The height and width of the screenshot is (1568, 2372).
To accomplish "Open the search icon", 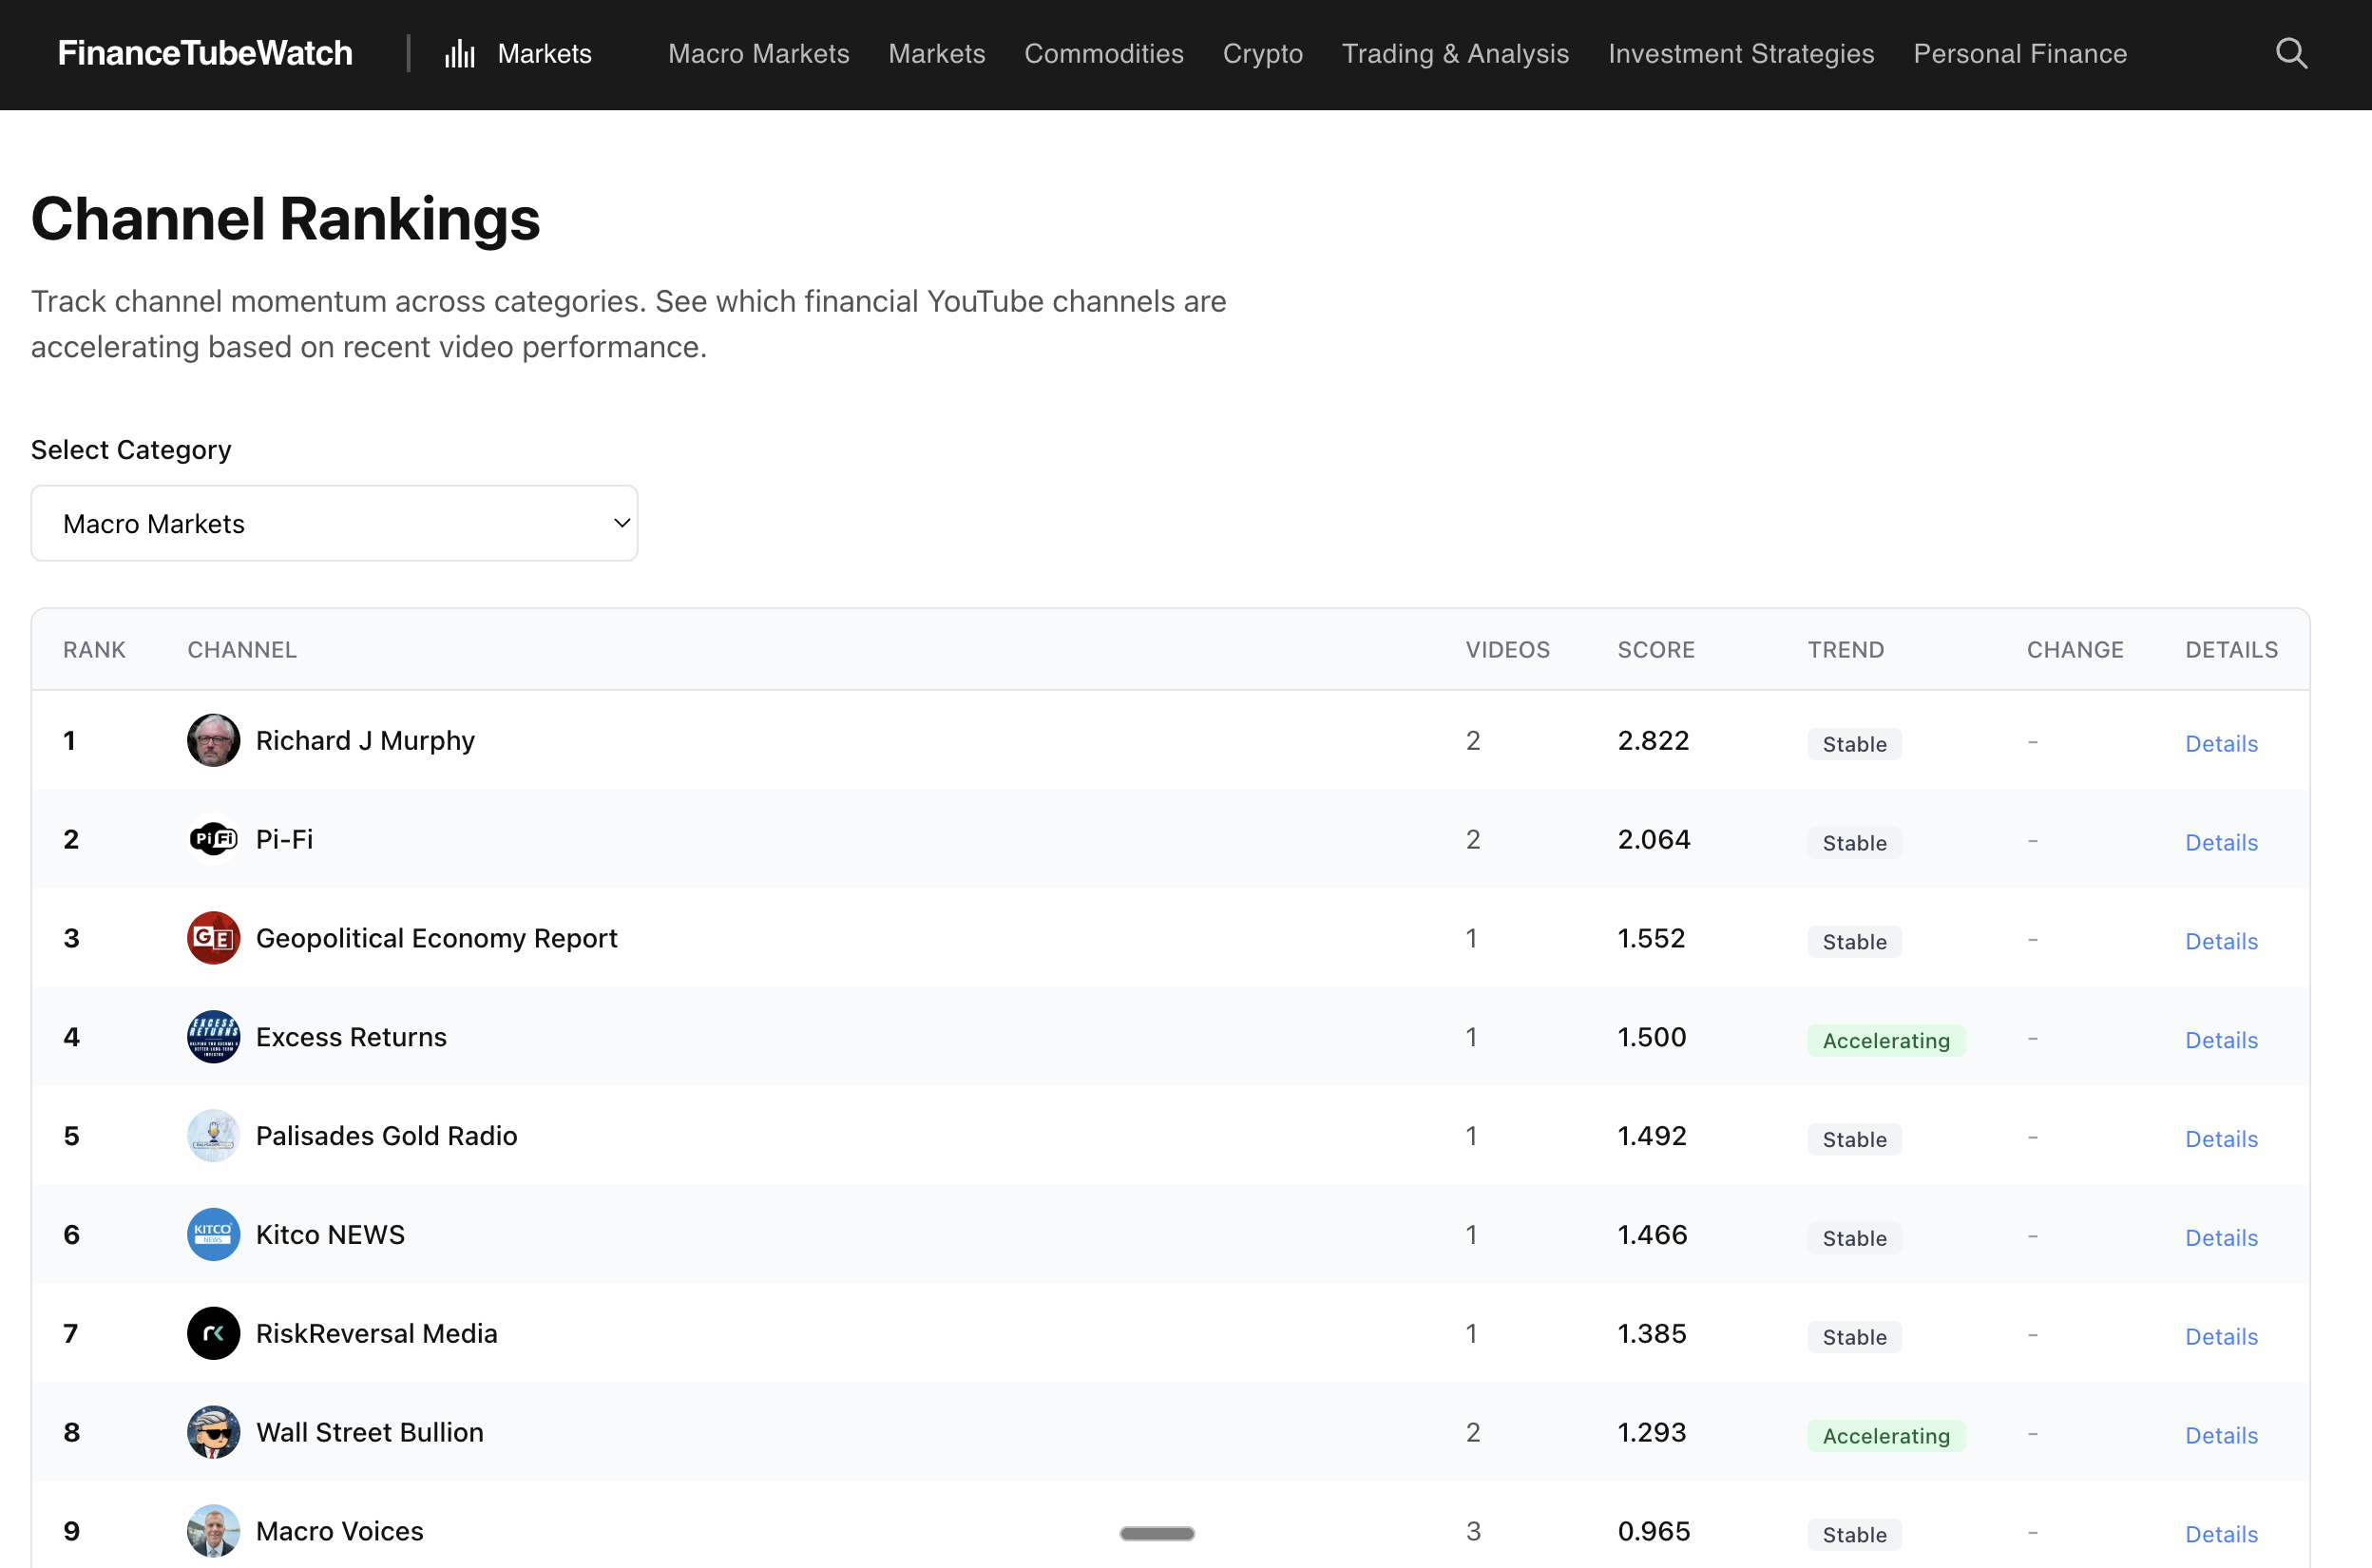I will [x=2291, y=53].
